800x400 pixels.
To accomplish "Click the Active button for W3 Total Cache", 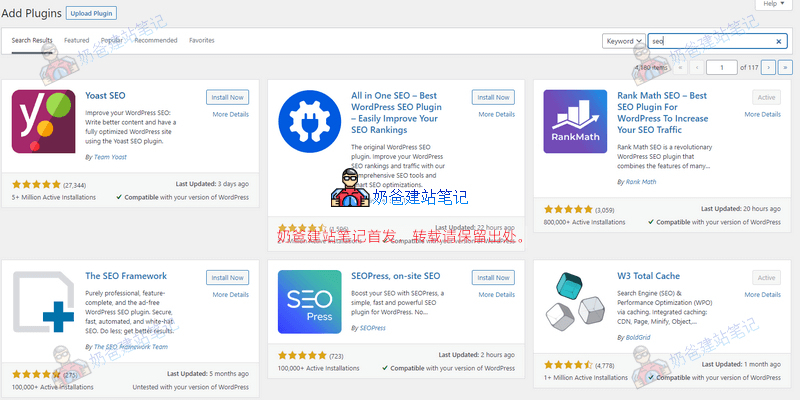I will pyautogui.click(x=766, y=278).
